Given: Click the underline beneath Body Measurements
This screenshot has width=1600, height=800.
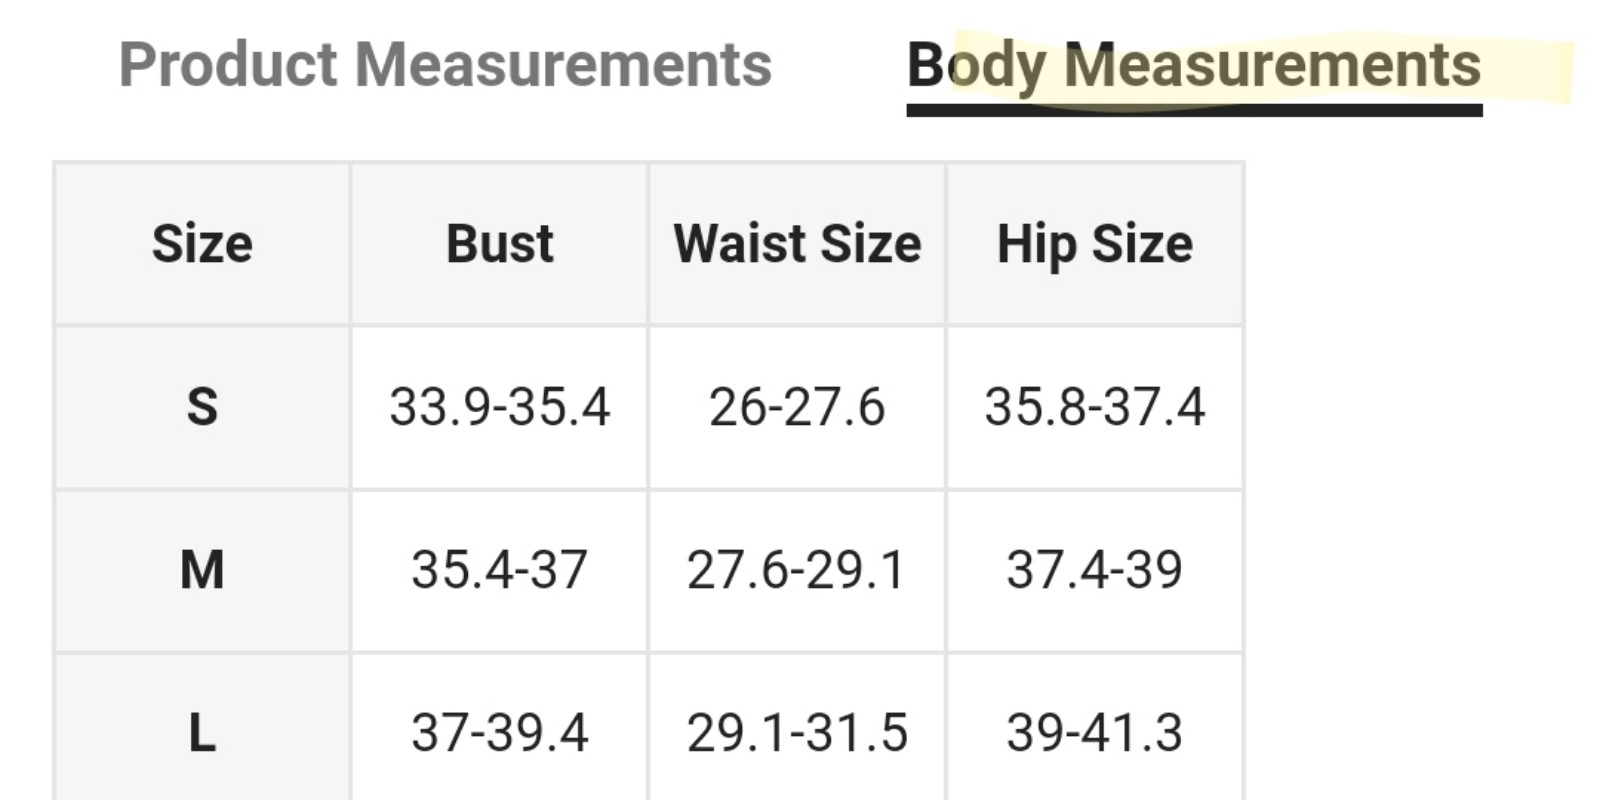Looking at the screenshot, I should point(1194,109).
